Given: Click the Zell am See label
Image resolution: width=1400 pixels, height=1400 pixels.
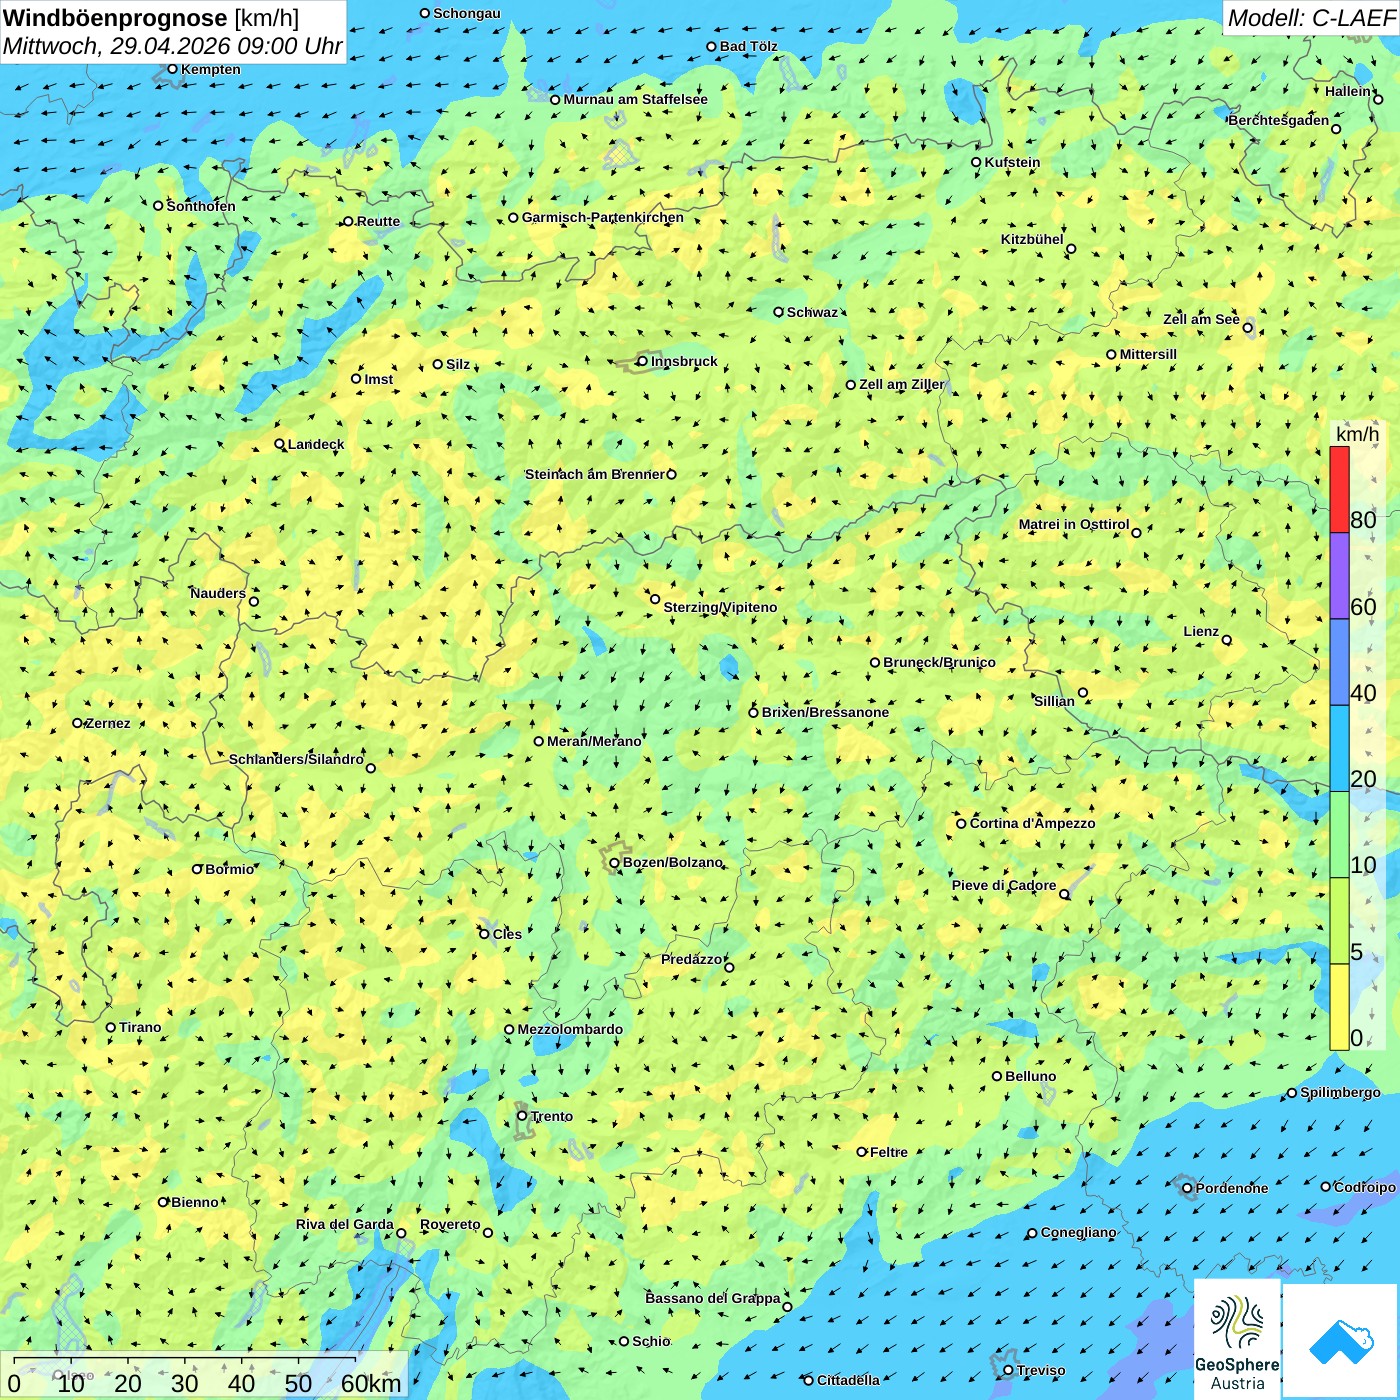Looking at the screenshot, I should tap(1201, 319).
